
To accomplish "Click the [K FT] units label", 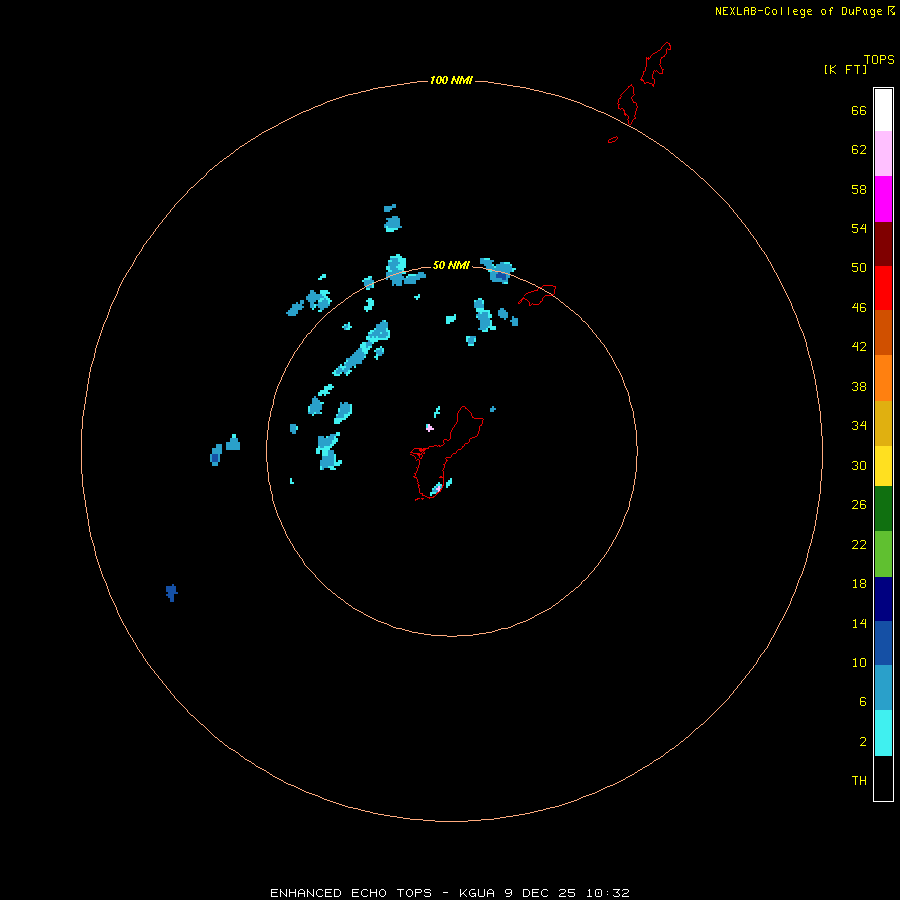I will [845, 70].
